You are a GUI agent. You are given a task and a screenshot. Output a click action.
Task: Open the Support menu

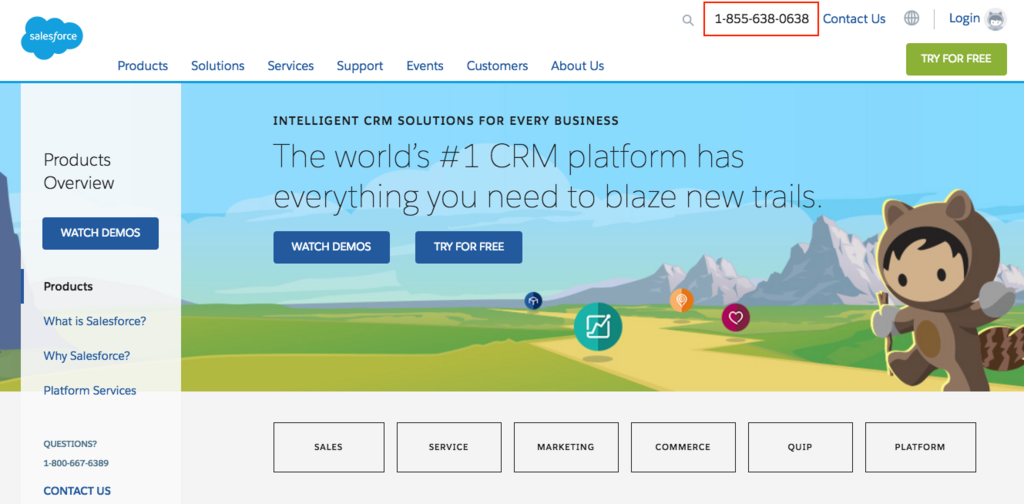pyautogui.click(x=360, y=66)
